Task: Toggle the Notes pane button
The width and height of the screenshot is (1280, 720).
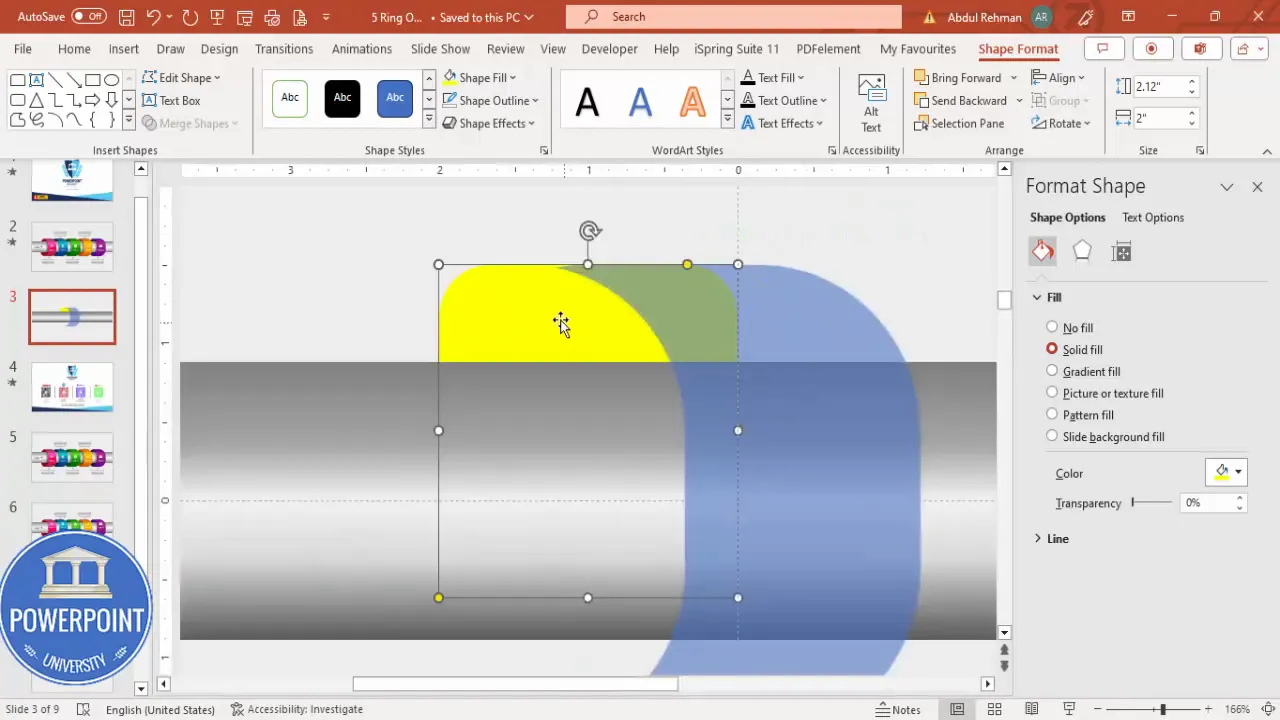Action: [x=898, y=709]
